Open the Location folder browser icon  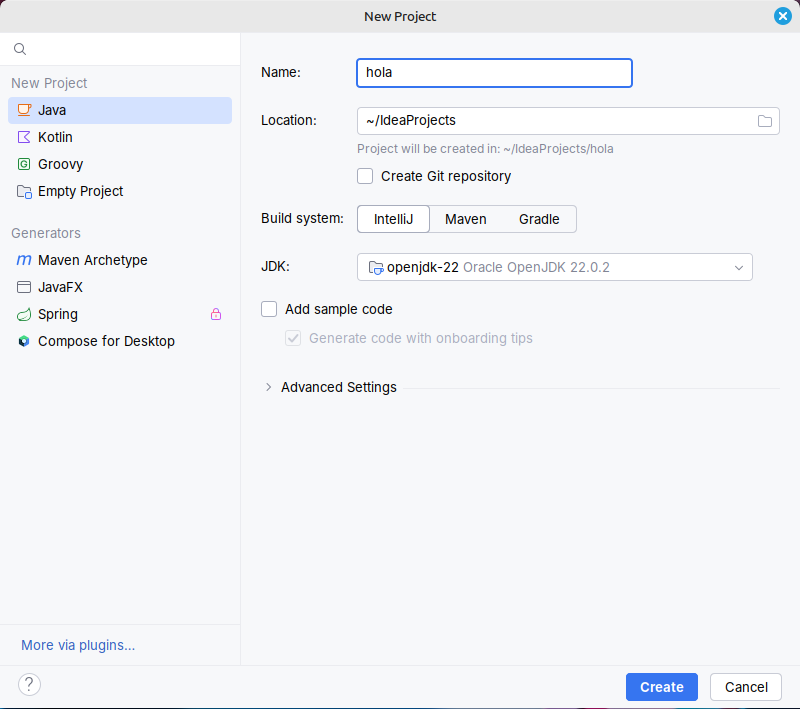pyautogui.click(x=765, y=120)
